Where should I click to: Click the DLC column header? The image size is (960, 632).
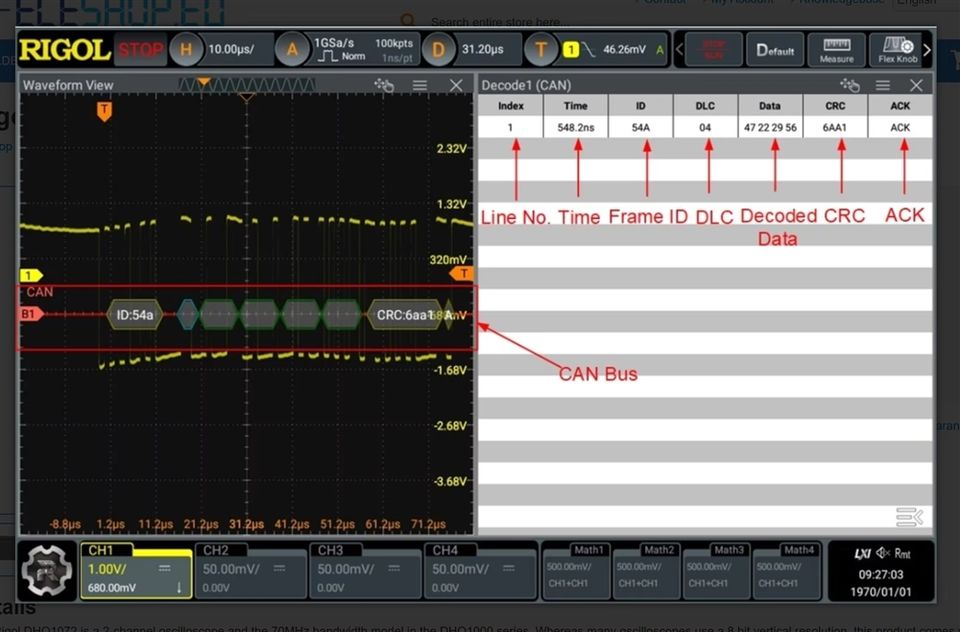point(705,105)
